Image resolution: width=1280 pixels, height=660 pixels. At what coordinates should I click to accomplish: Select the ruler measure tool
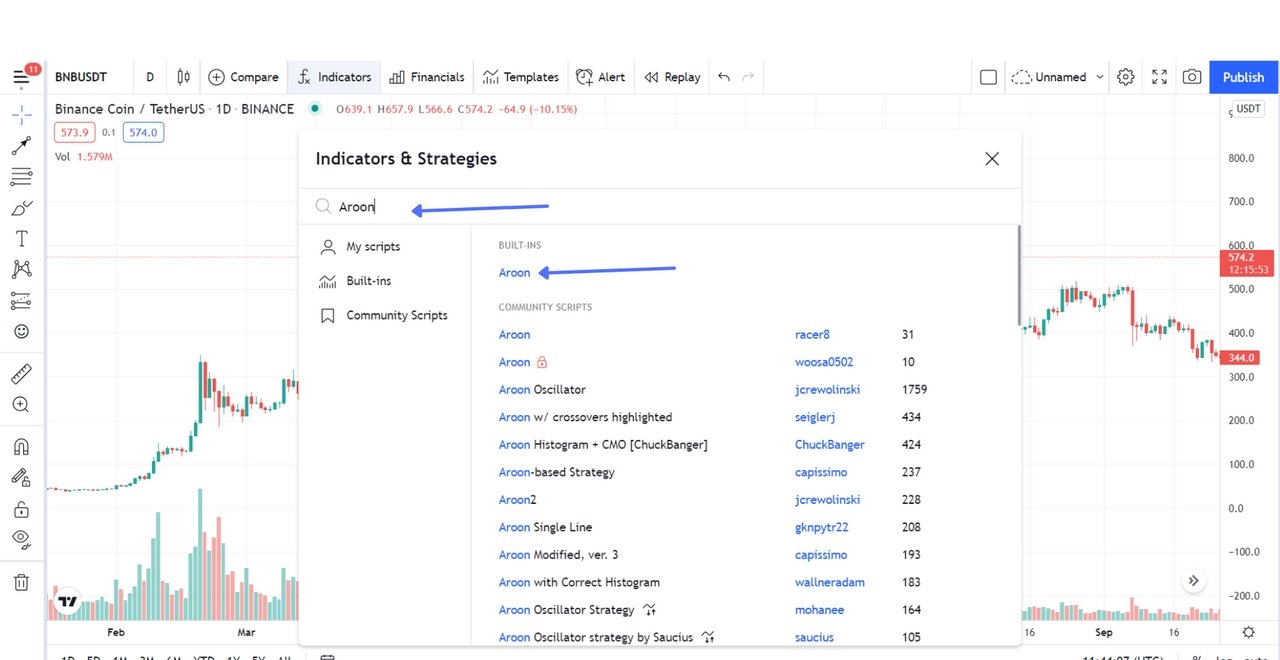(x=21, y=374)
